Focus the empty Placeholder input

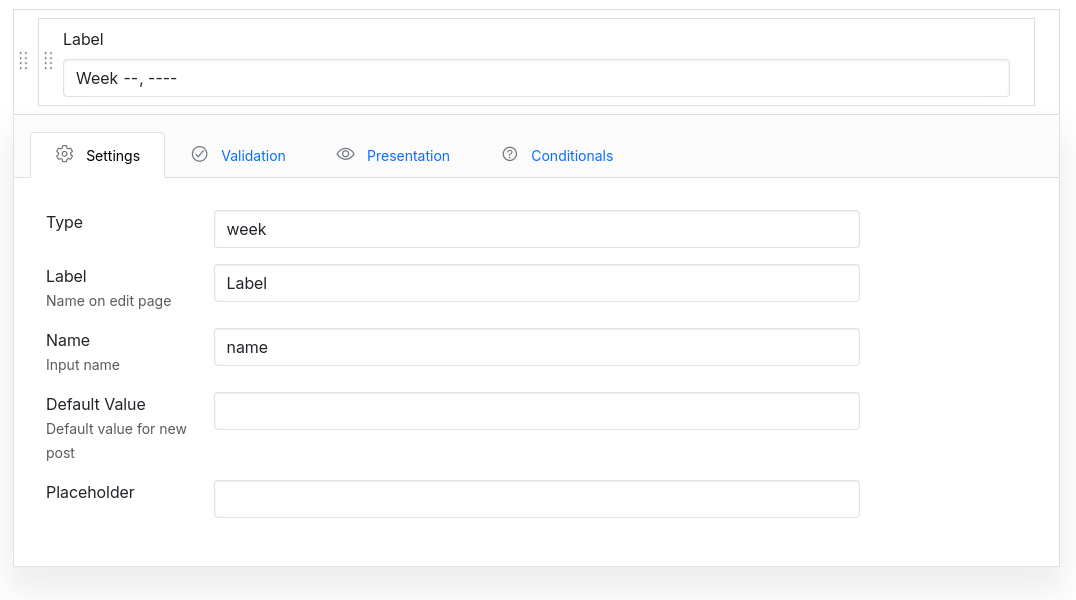point(536,499)
